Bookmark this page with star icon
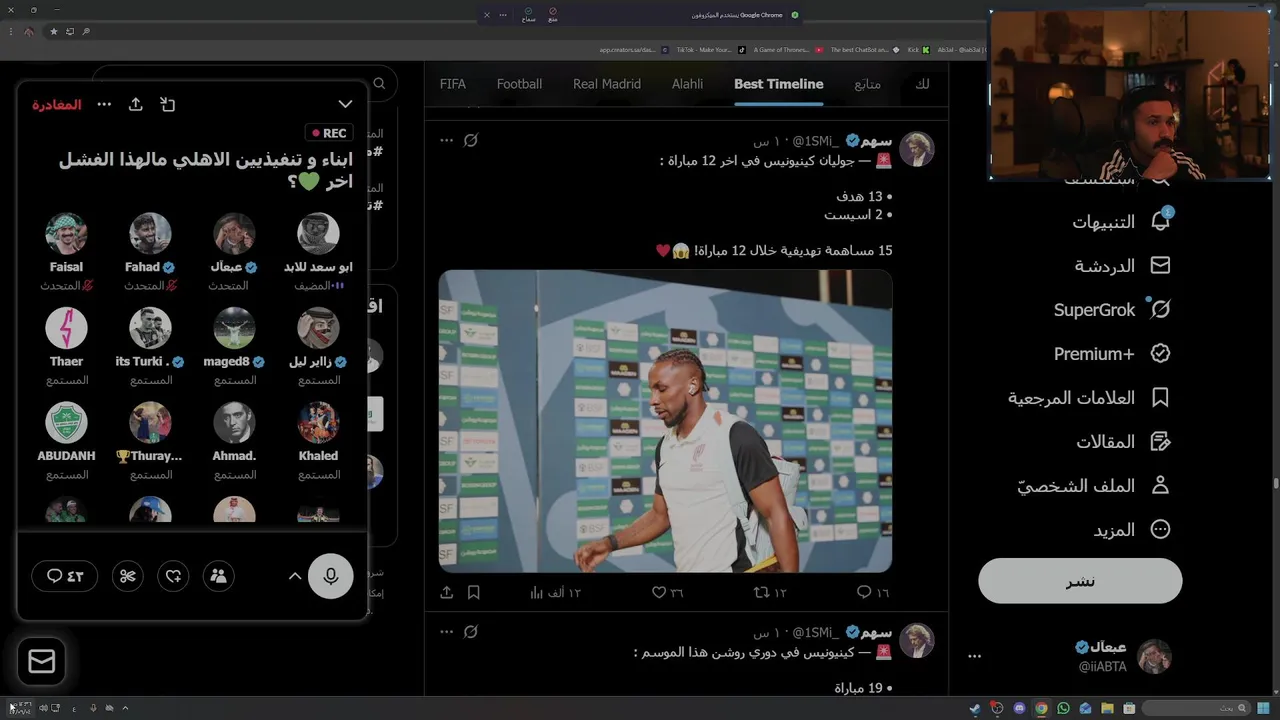 [x=54, y=31]
